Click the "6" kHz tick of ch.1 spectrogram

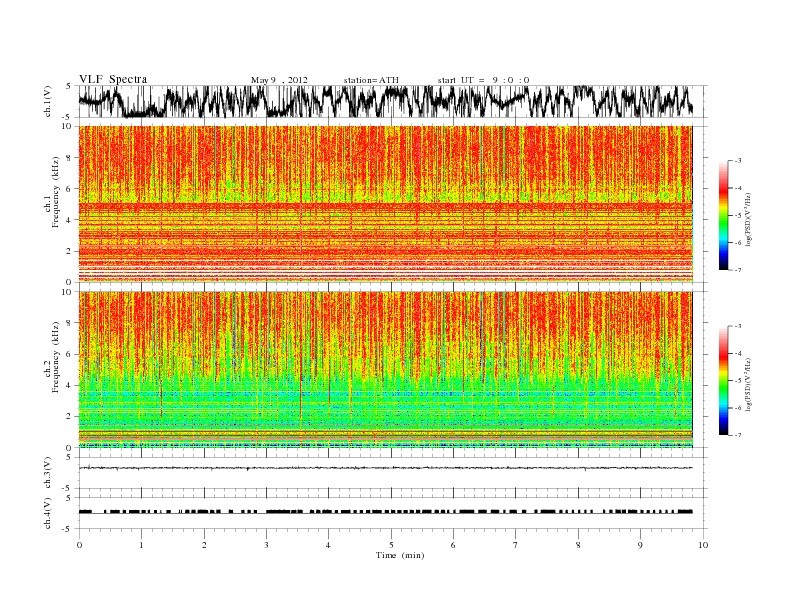click(69, 189)
